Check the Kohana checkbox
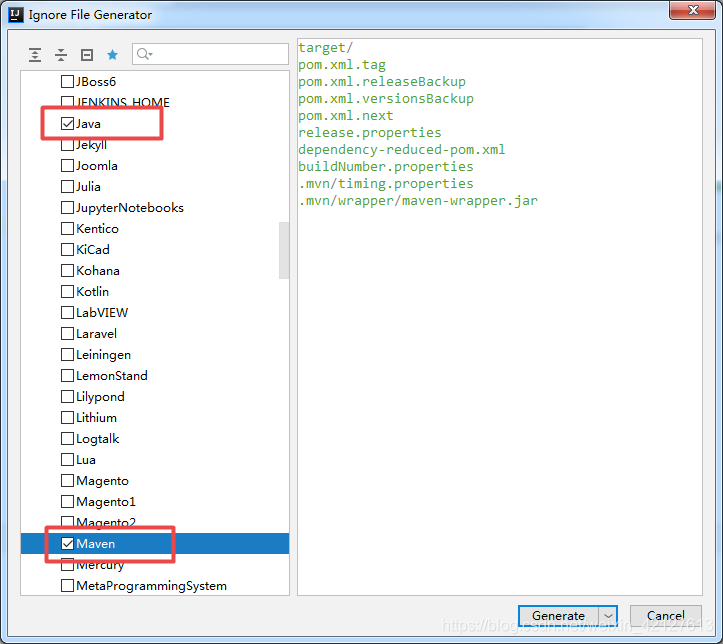Viewport: 723px width, 644px height. (x=67, y=271)
